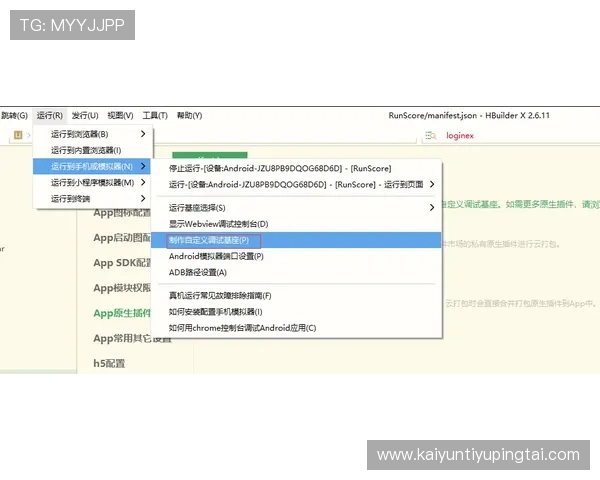This screenshot has height=480, width=600.
Task: Click the file search icon beside loginex
Action: [431, 136]
